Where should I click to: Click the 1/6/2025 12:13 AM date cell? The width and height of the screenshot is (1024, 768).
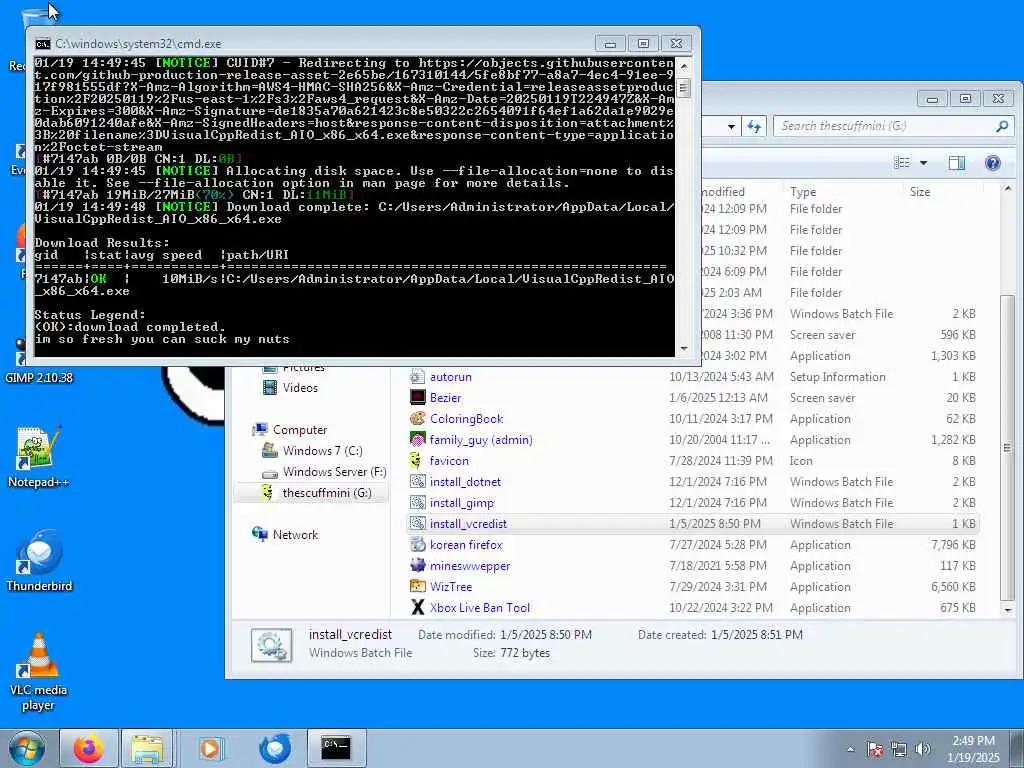pos(718,398)
